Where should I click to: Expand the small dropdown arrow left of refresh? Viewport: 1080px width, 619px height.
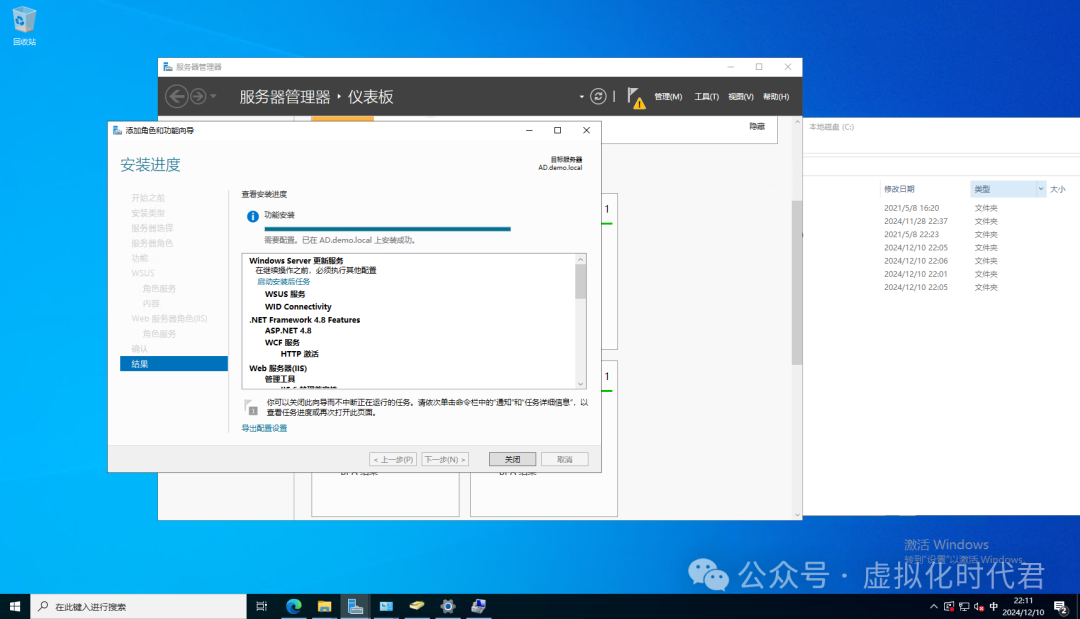pyautogui.click(x=581, y=96)
